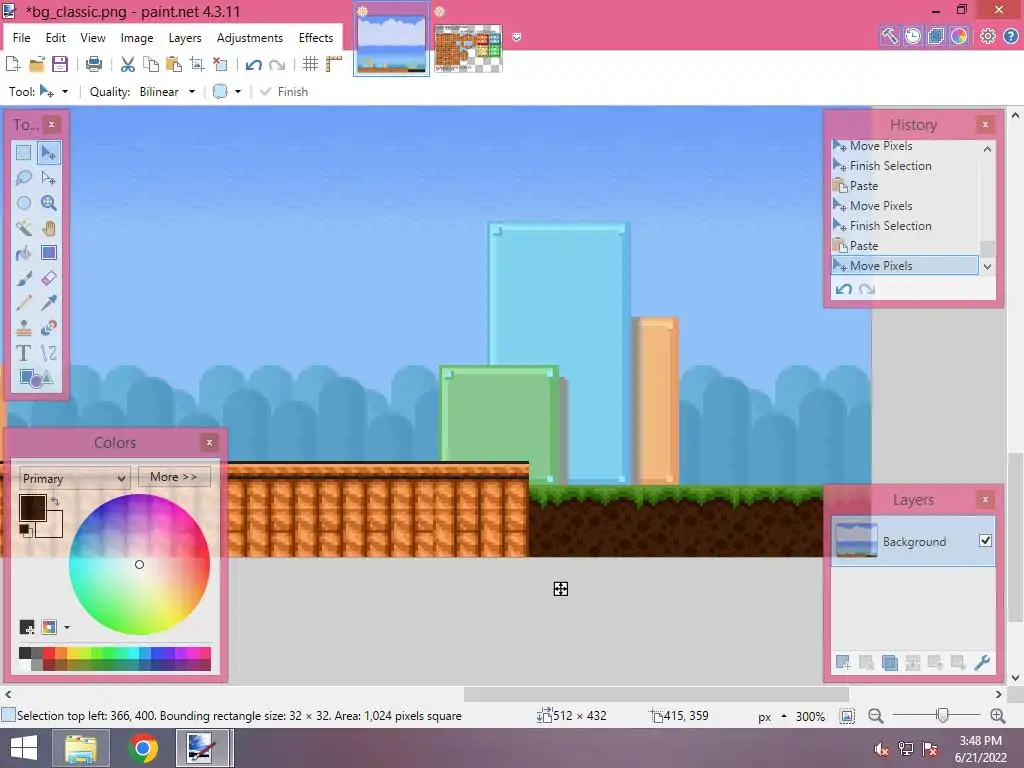Open the Adjustments menu
The height and width of the screenshot is (768, 1024).
pos(250,38)
